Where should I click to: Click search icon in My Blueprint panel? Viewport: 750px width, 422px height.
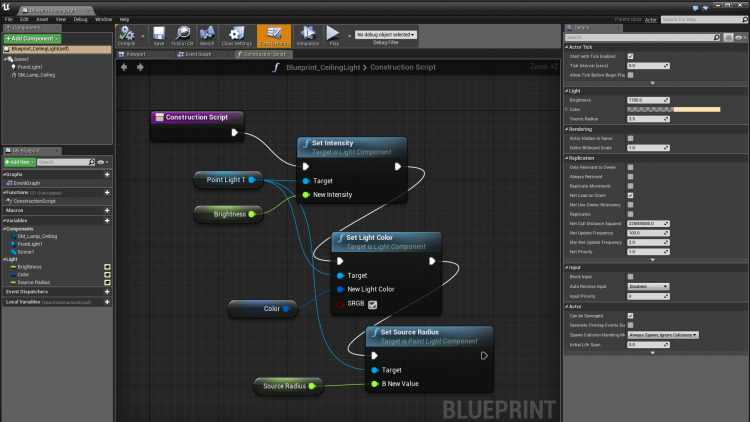pyautogui.click(x=92, y=162)
